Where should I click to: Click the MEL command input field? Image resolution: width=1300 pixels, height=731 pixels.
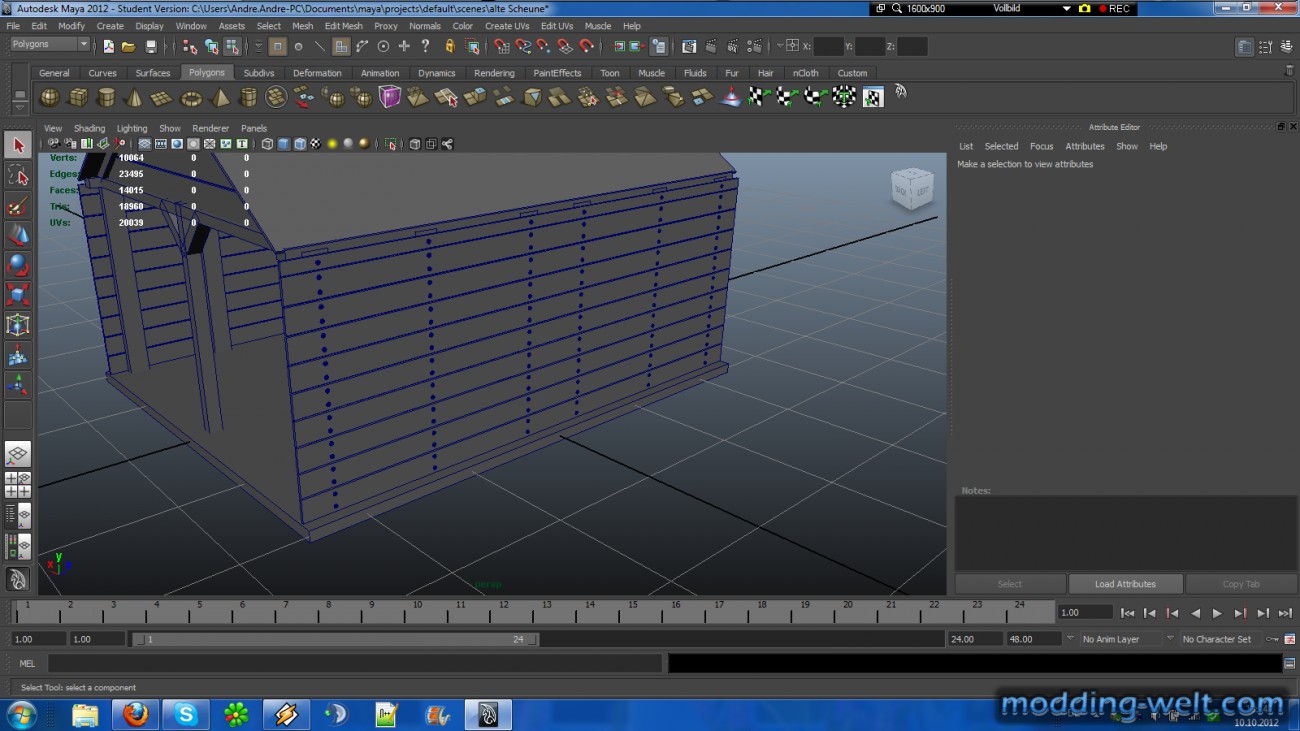[354, 663]
